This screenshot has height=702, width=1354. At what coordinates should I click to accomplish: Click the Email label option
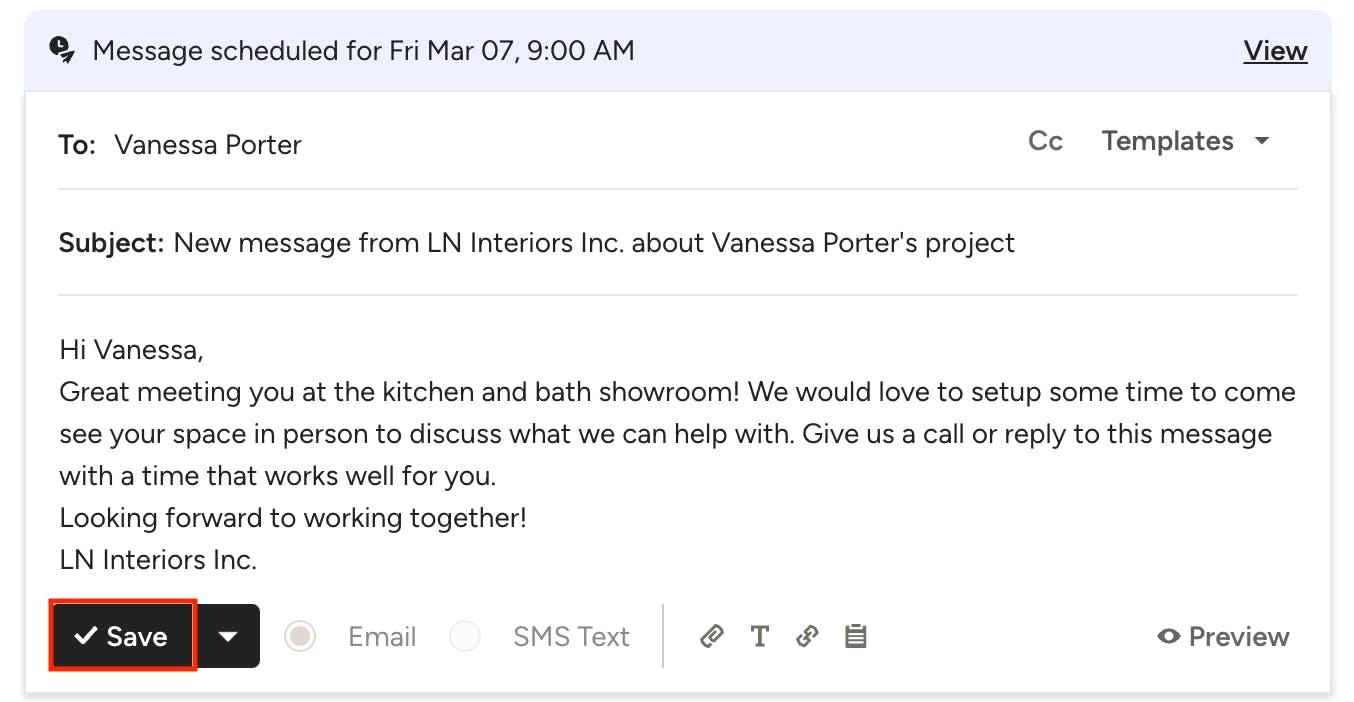coord(382,636)
